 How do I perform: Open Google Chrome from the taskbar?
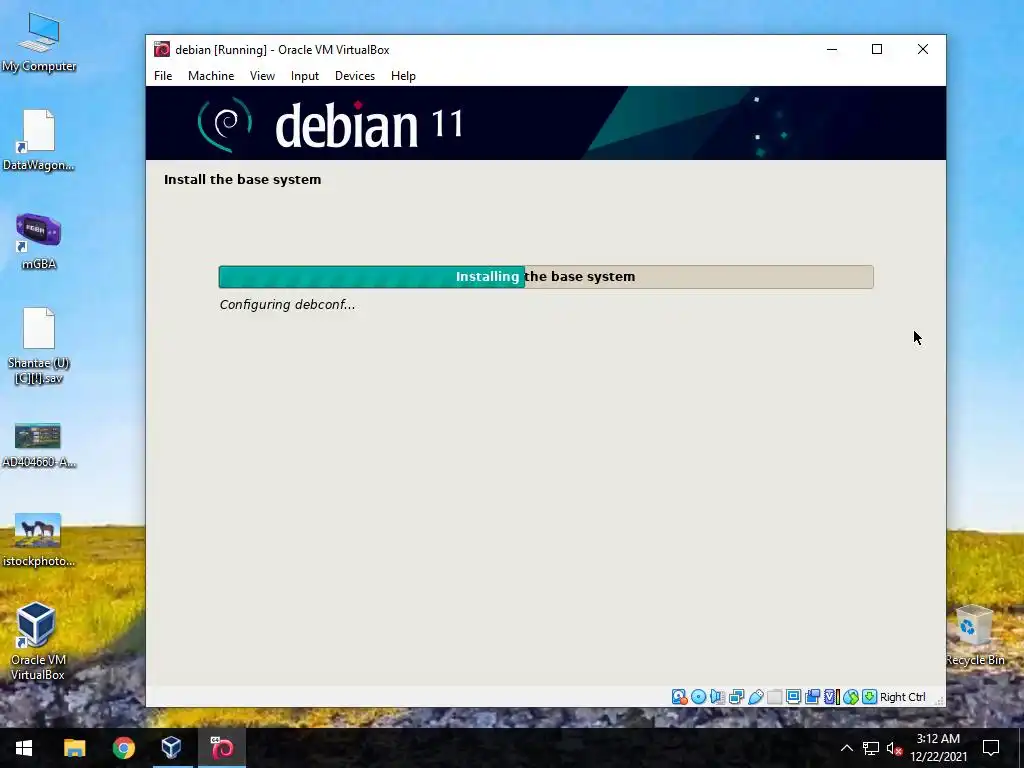click(123, 748)
